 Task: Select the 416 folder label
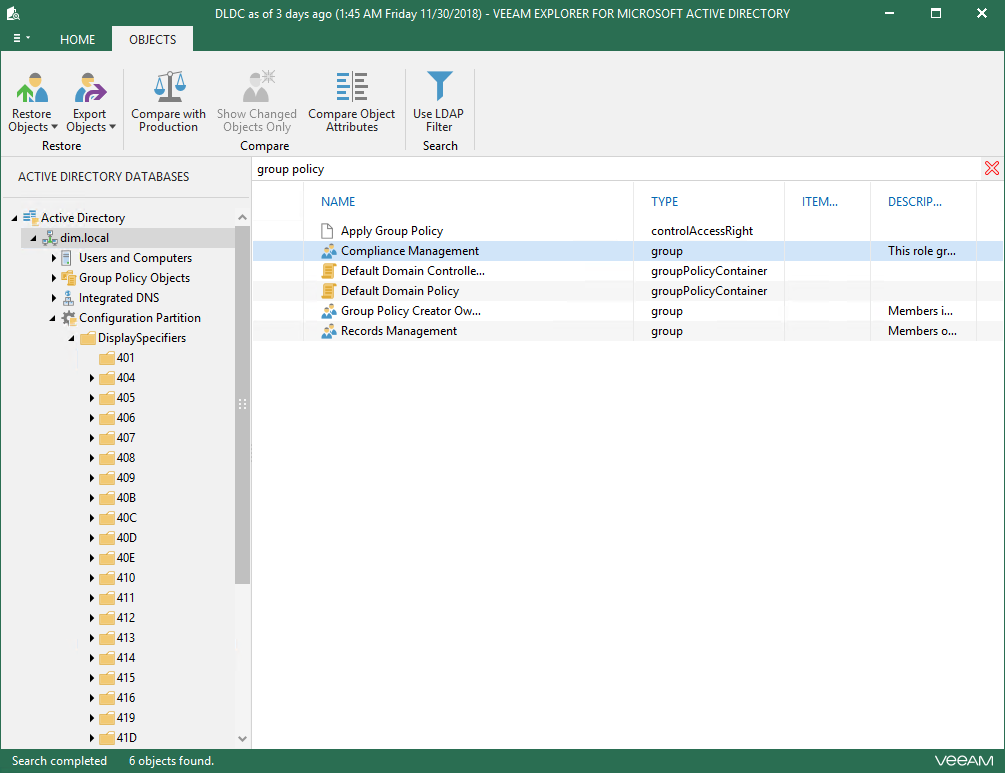coord(126,697)
